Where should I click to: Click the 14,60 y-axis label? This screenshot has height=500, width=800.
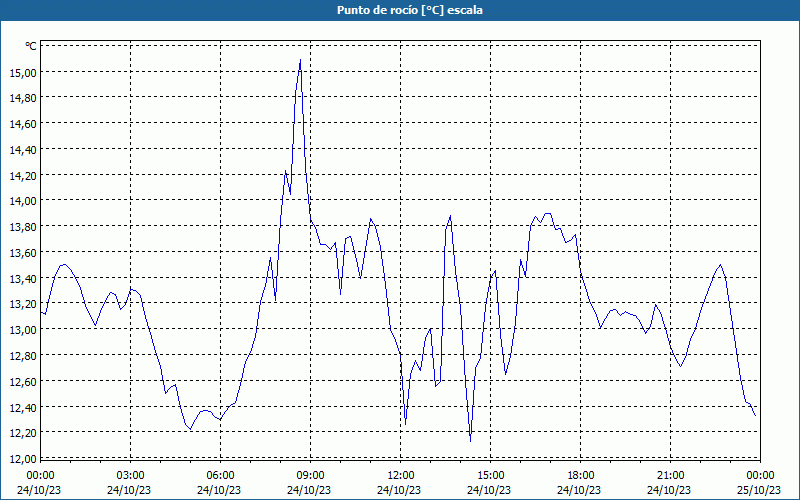click(23, 124)
